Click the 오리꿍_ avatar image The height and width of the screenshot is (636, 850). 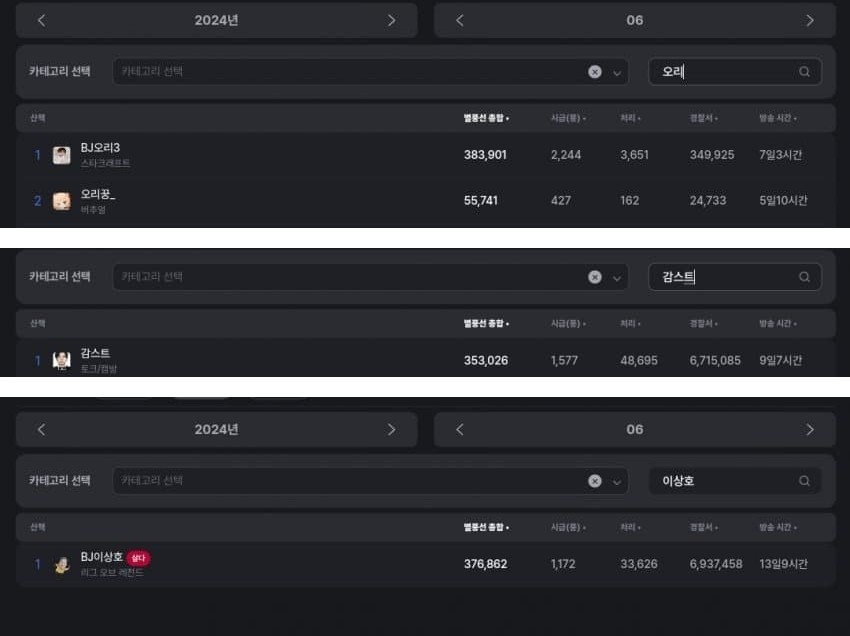tap(61, 201)
